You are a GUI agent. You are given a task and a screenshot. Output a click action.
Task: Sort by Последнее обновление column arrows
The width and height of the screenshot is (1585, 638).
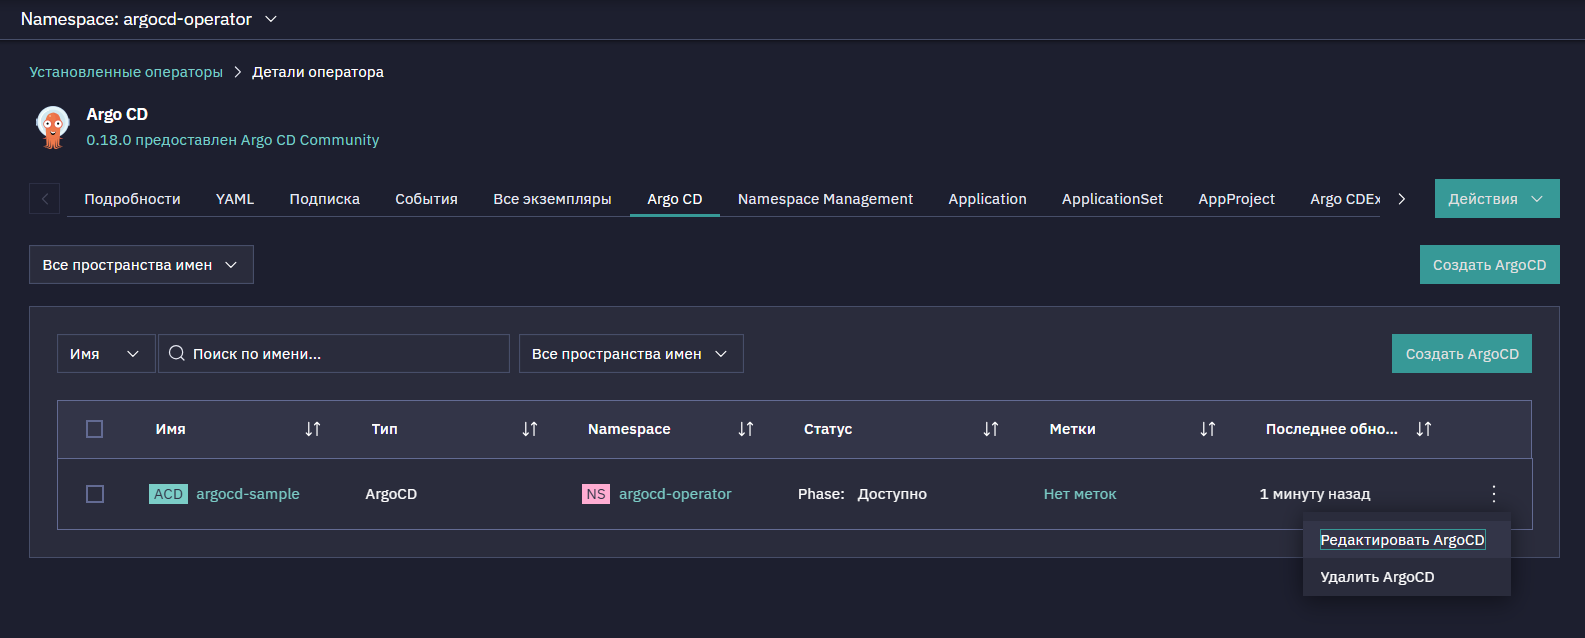pos(1424,429)
